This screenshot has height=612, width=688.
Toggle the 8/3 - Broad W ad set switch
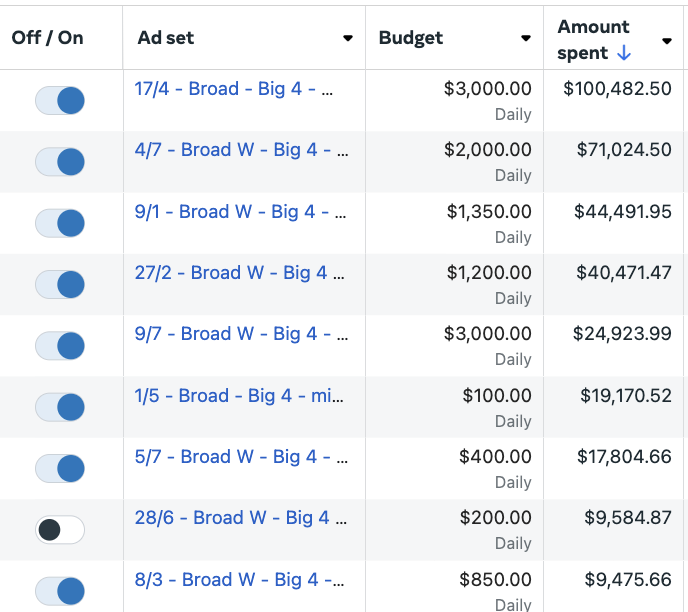pos(60,591)
